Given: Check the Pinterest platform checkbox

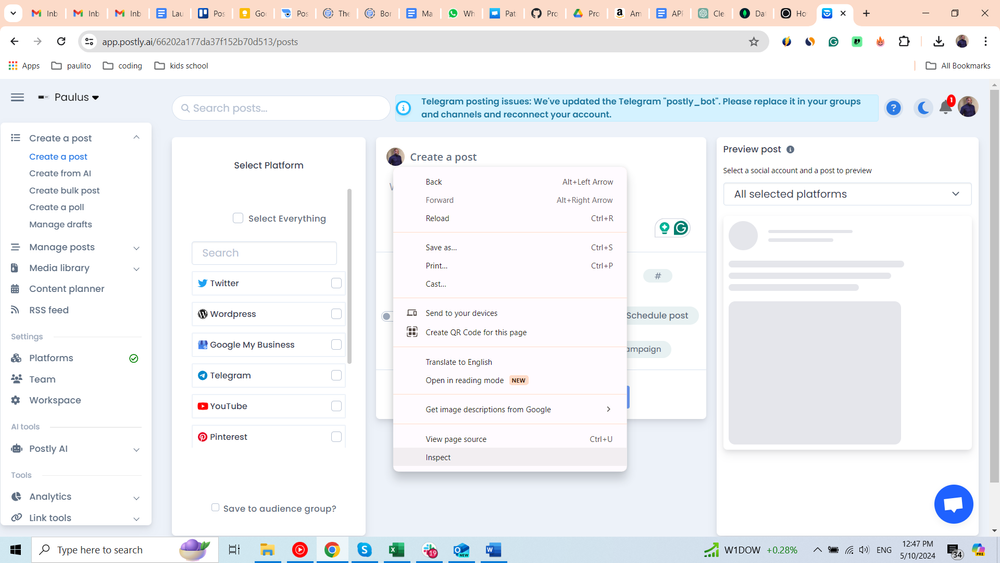Looking at the screenshot, I should point(336,437).
